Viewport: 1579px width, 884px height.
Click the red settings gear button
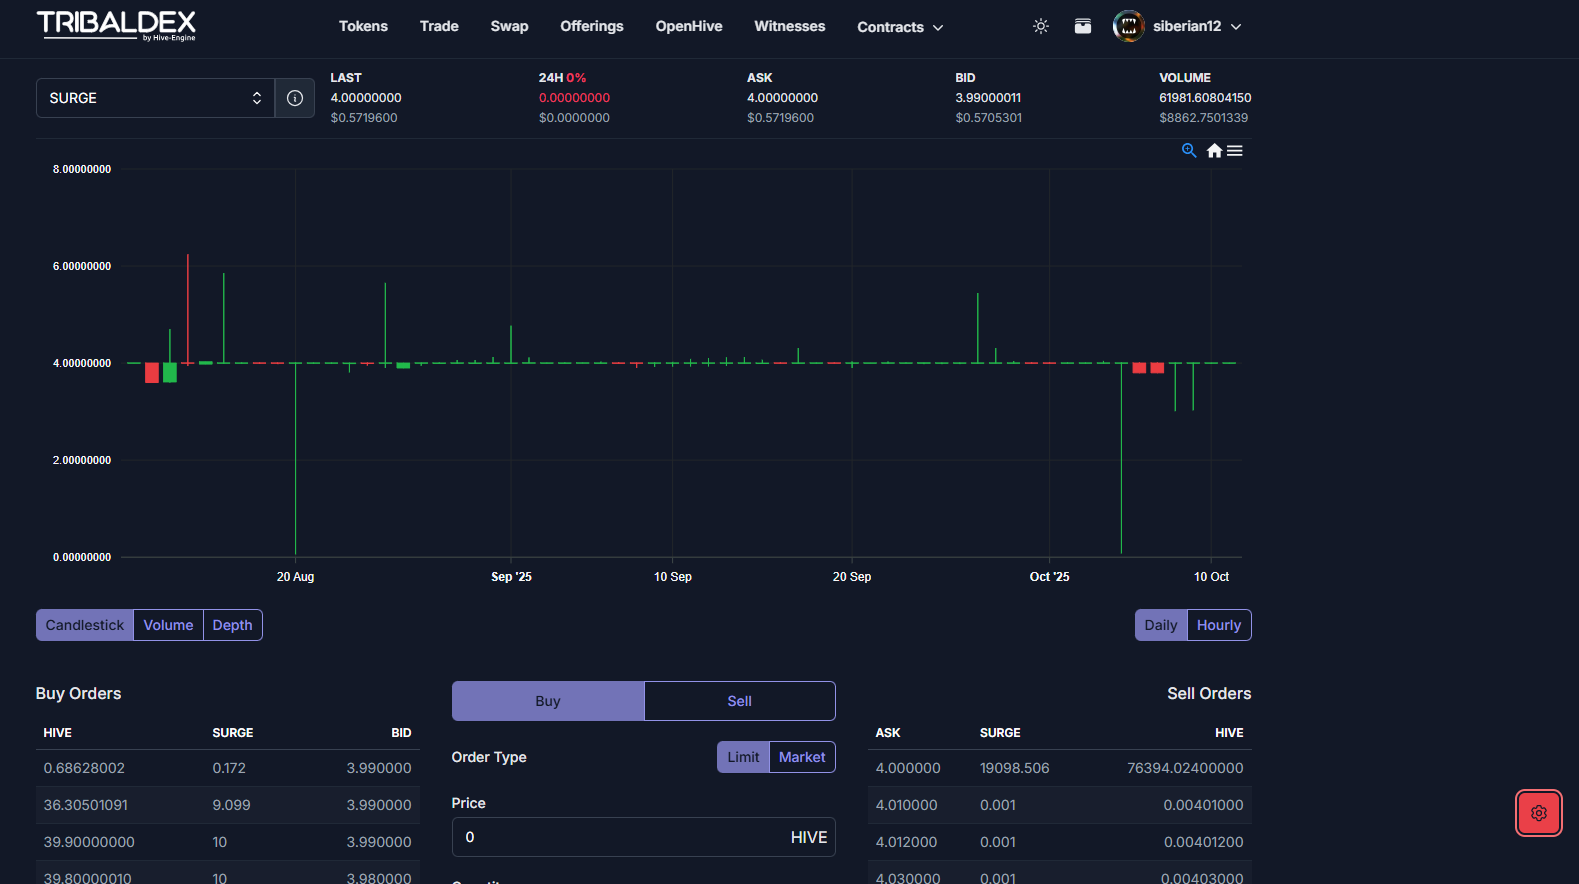coord(1538,813)
